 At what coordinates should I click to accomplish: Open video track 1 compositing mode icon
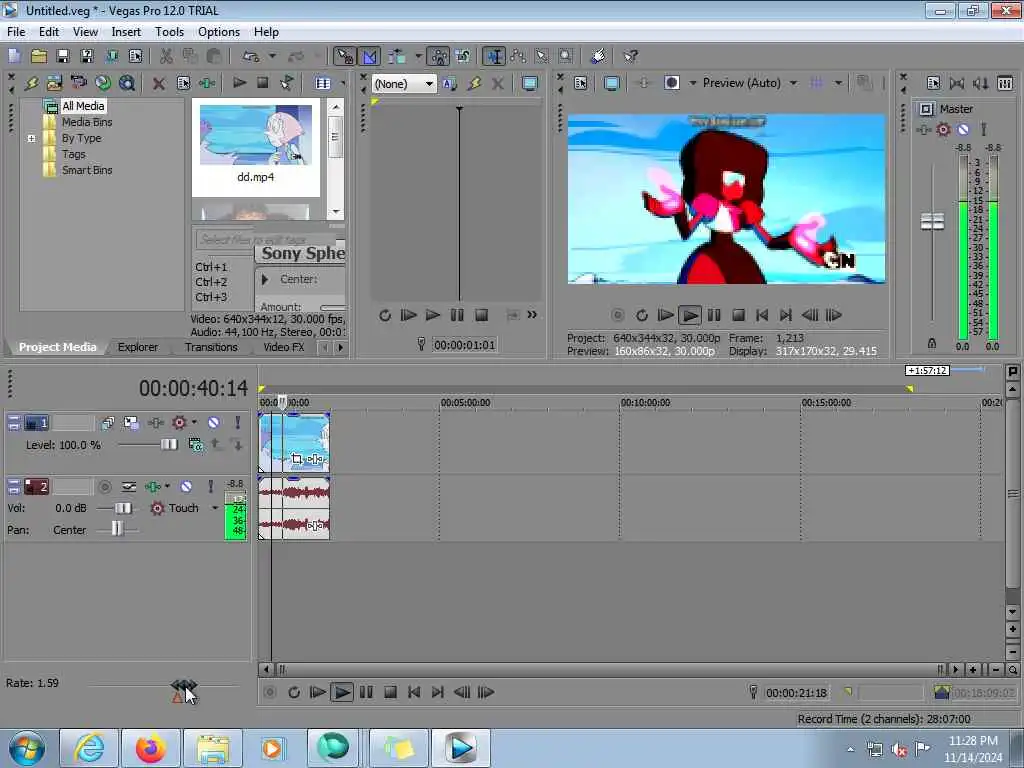(195, 445)
